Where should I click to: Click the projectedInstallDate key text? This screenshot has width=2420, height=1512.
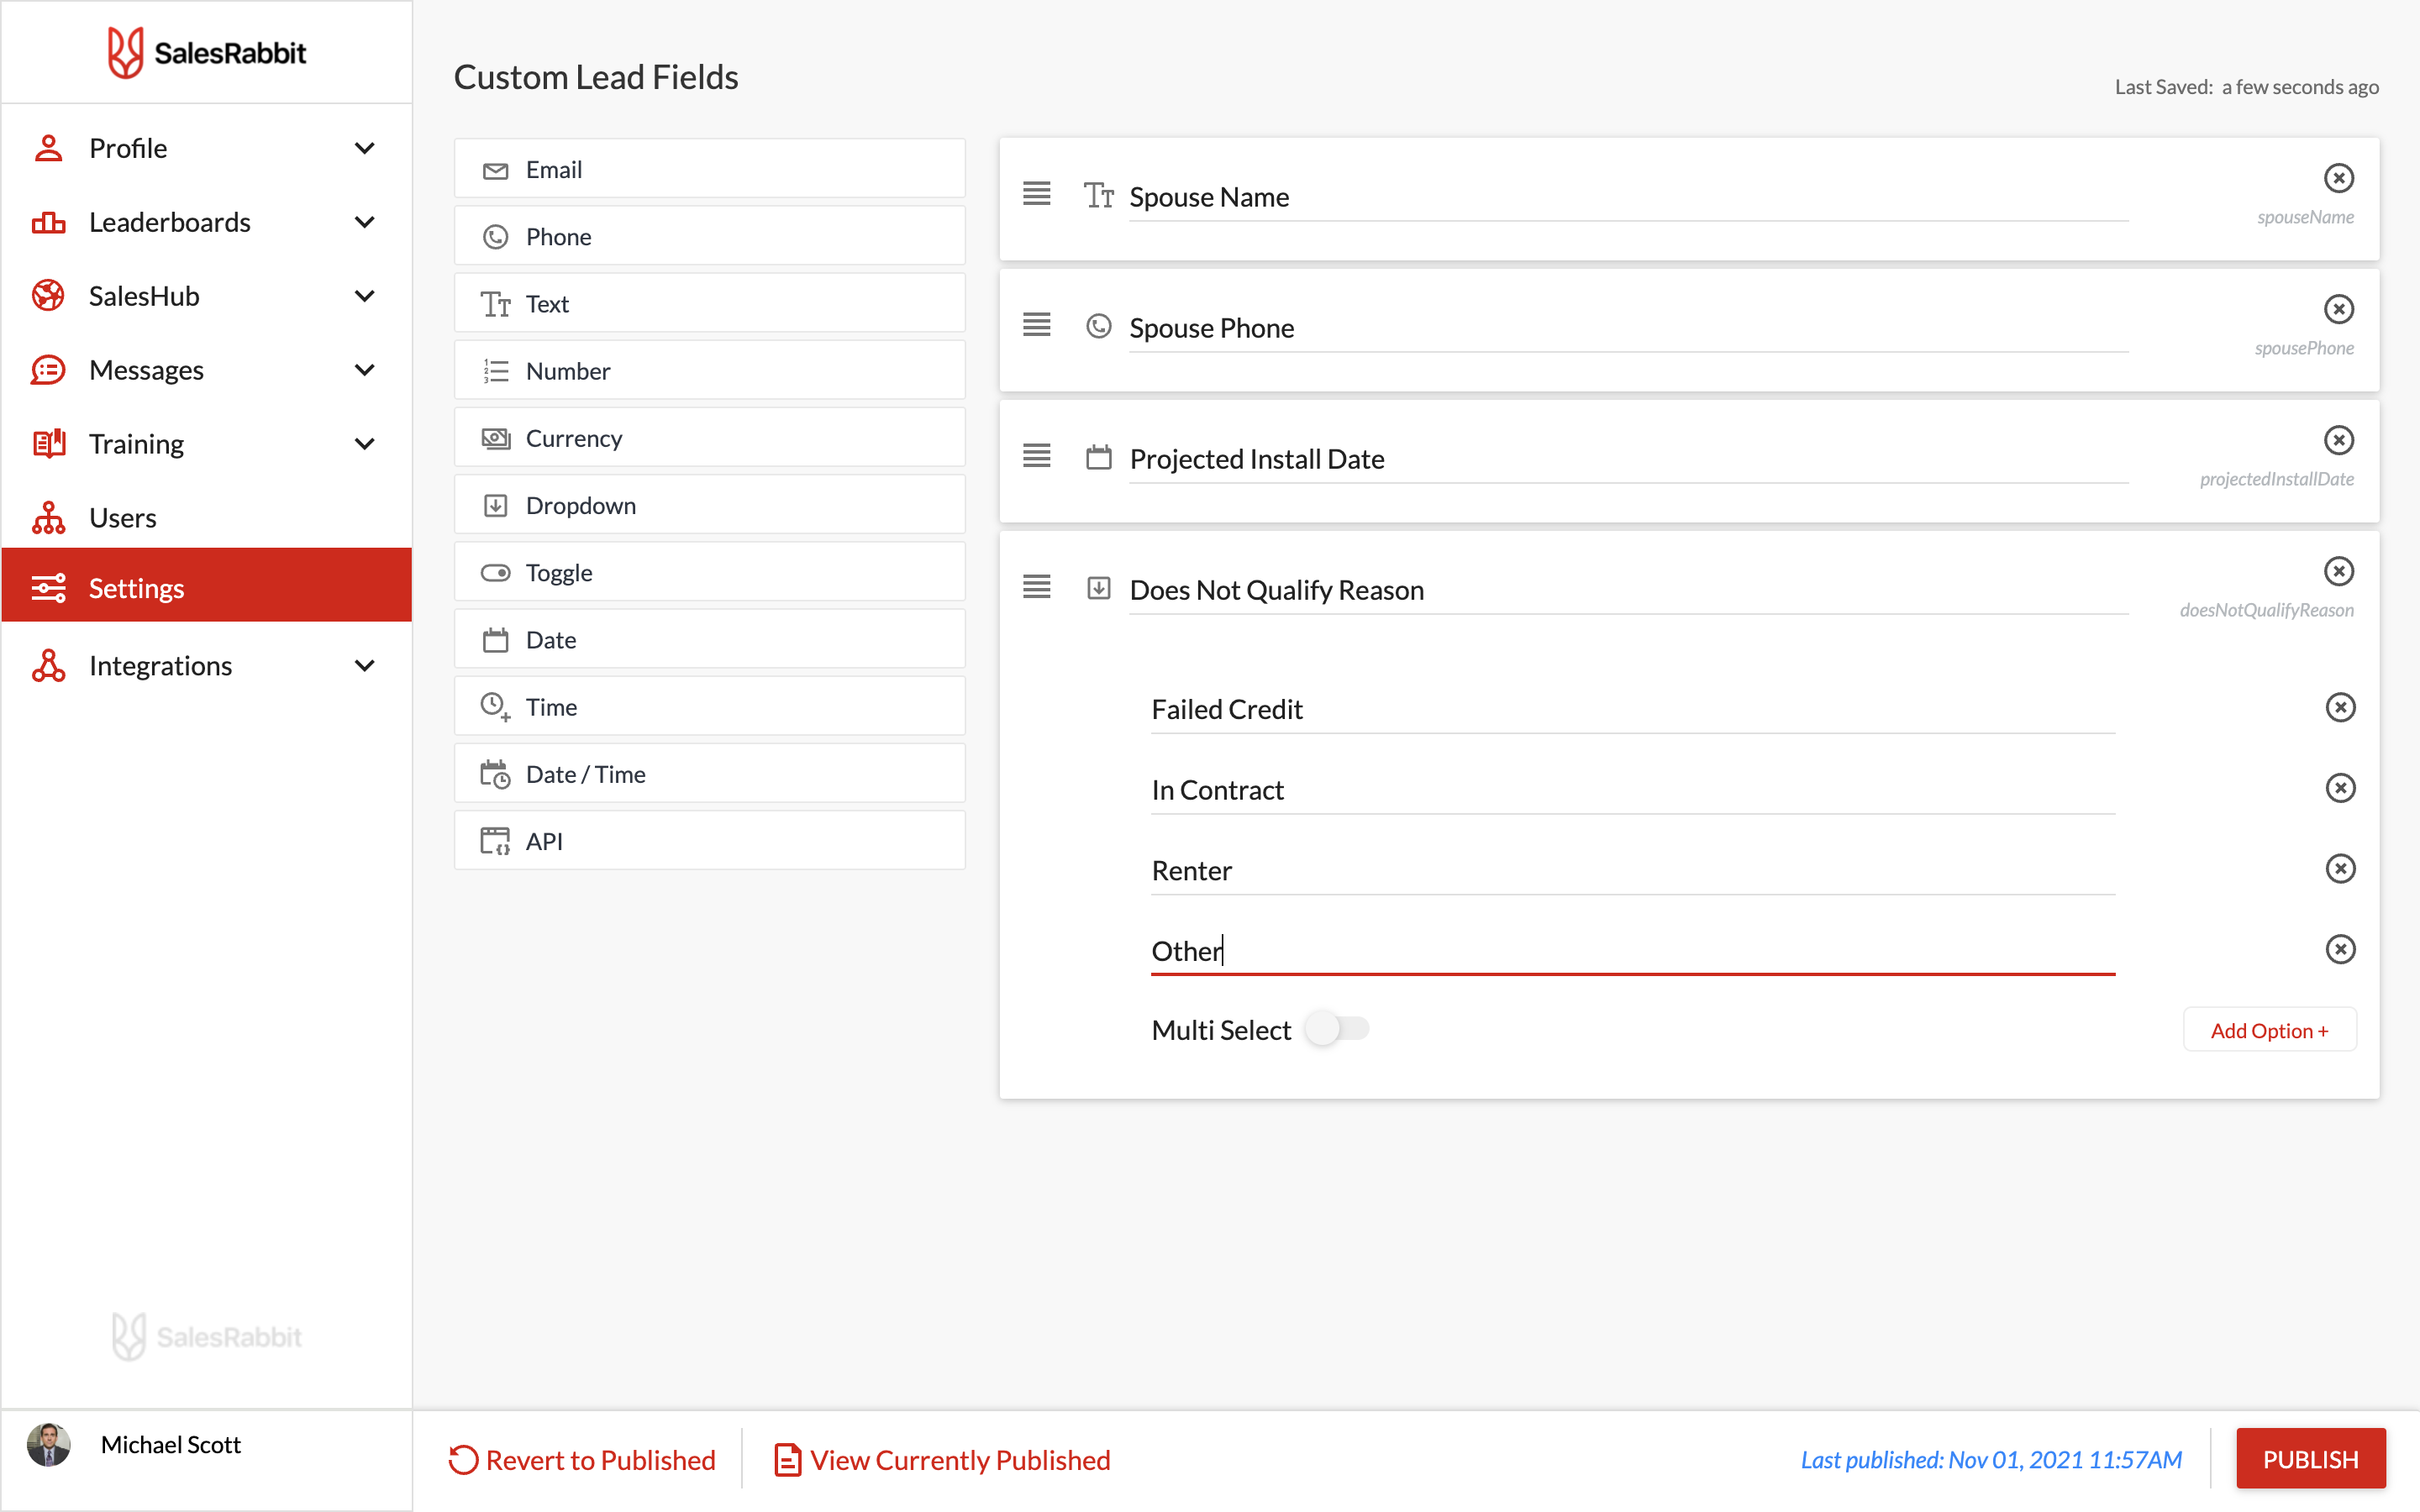[2276, 479]
